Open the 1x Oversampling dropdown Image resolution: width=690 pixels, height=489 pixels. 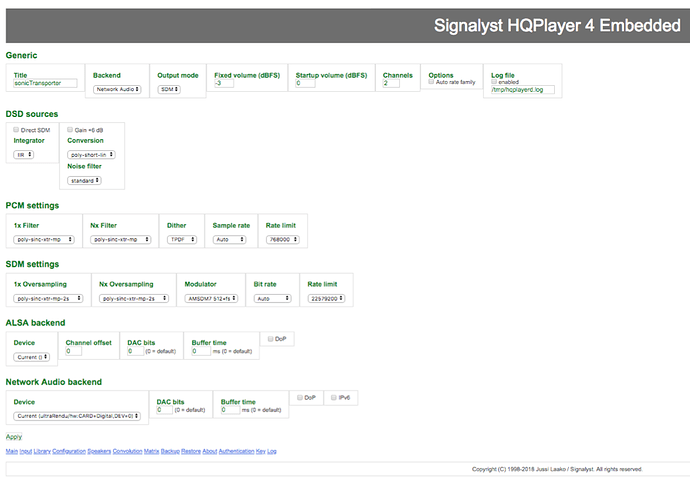(x=48, y=298)
